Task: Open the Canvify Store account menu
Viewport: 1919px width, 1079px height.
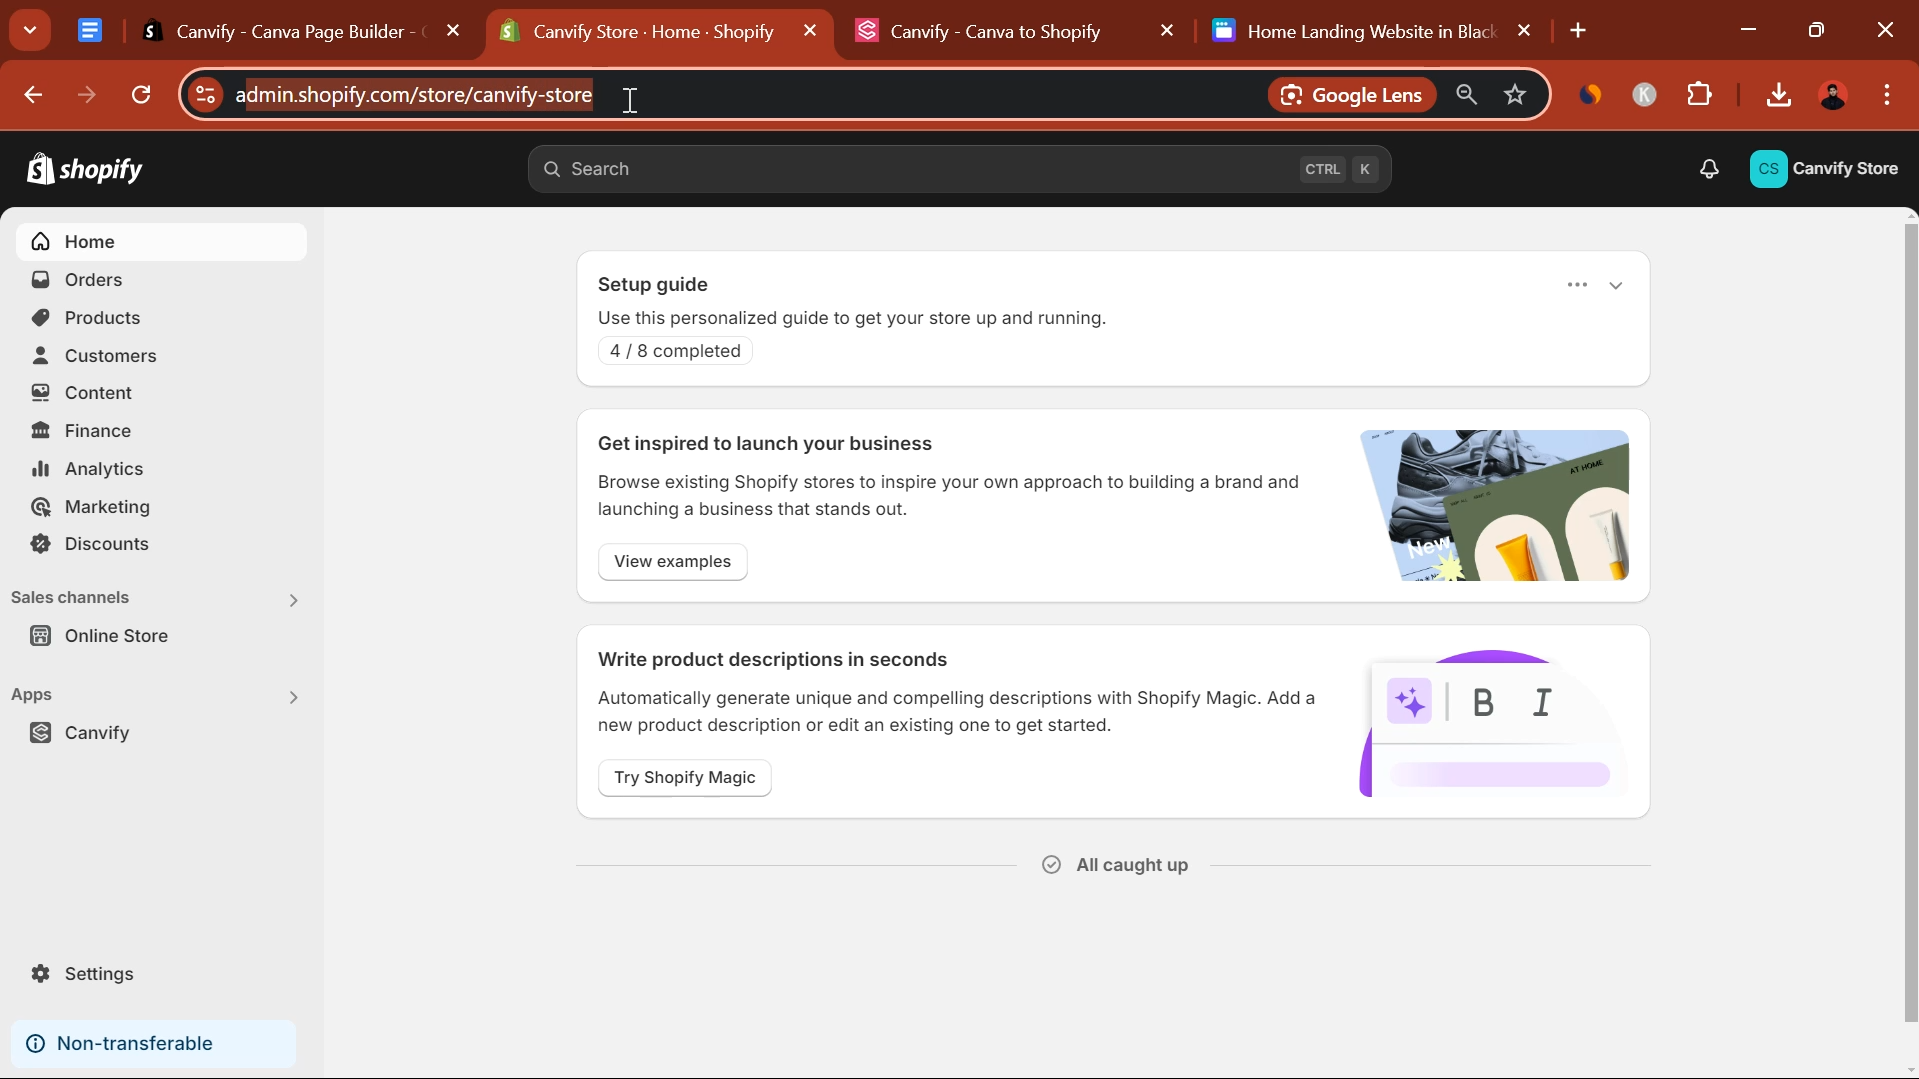Action: pyautogui.click(x=1824, y=169)
